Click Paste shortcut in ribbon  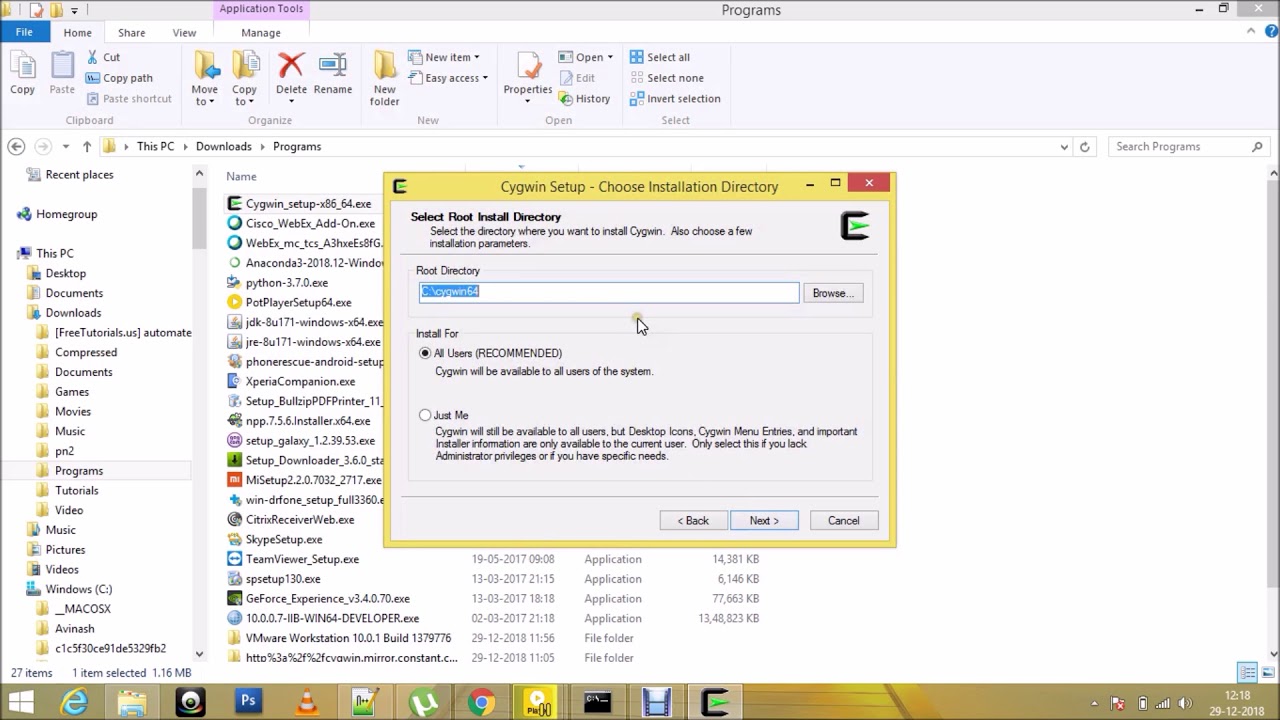129,98
